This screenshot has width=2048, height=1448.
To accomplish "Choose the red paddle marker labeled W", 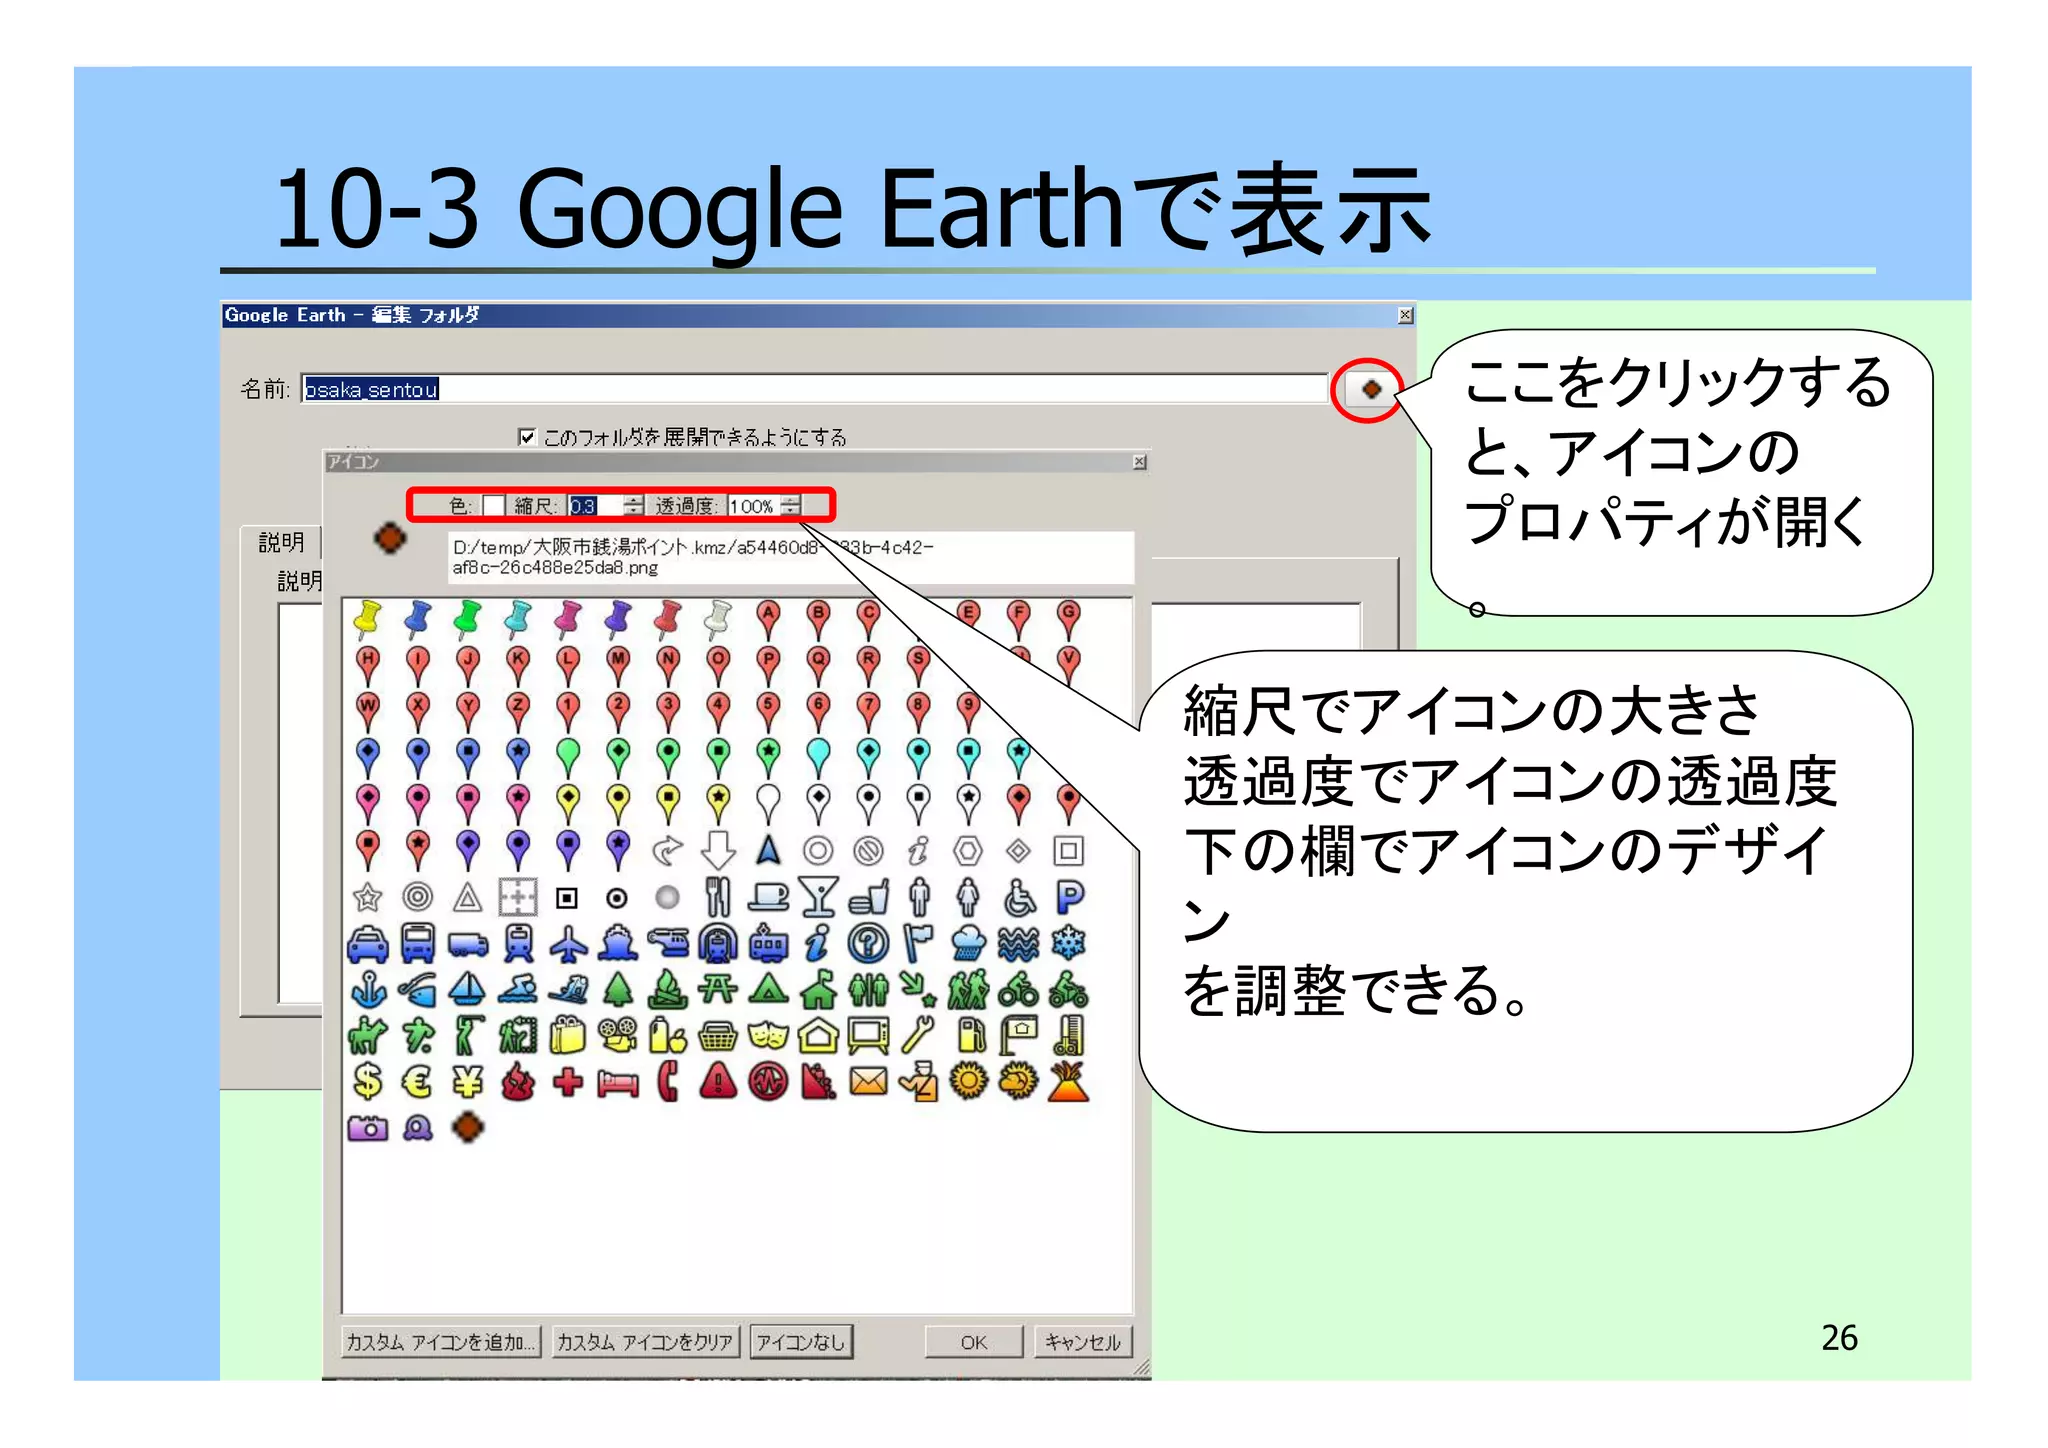I will pyautogui.click(x=368, y=711).
